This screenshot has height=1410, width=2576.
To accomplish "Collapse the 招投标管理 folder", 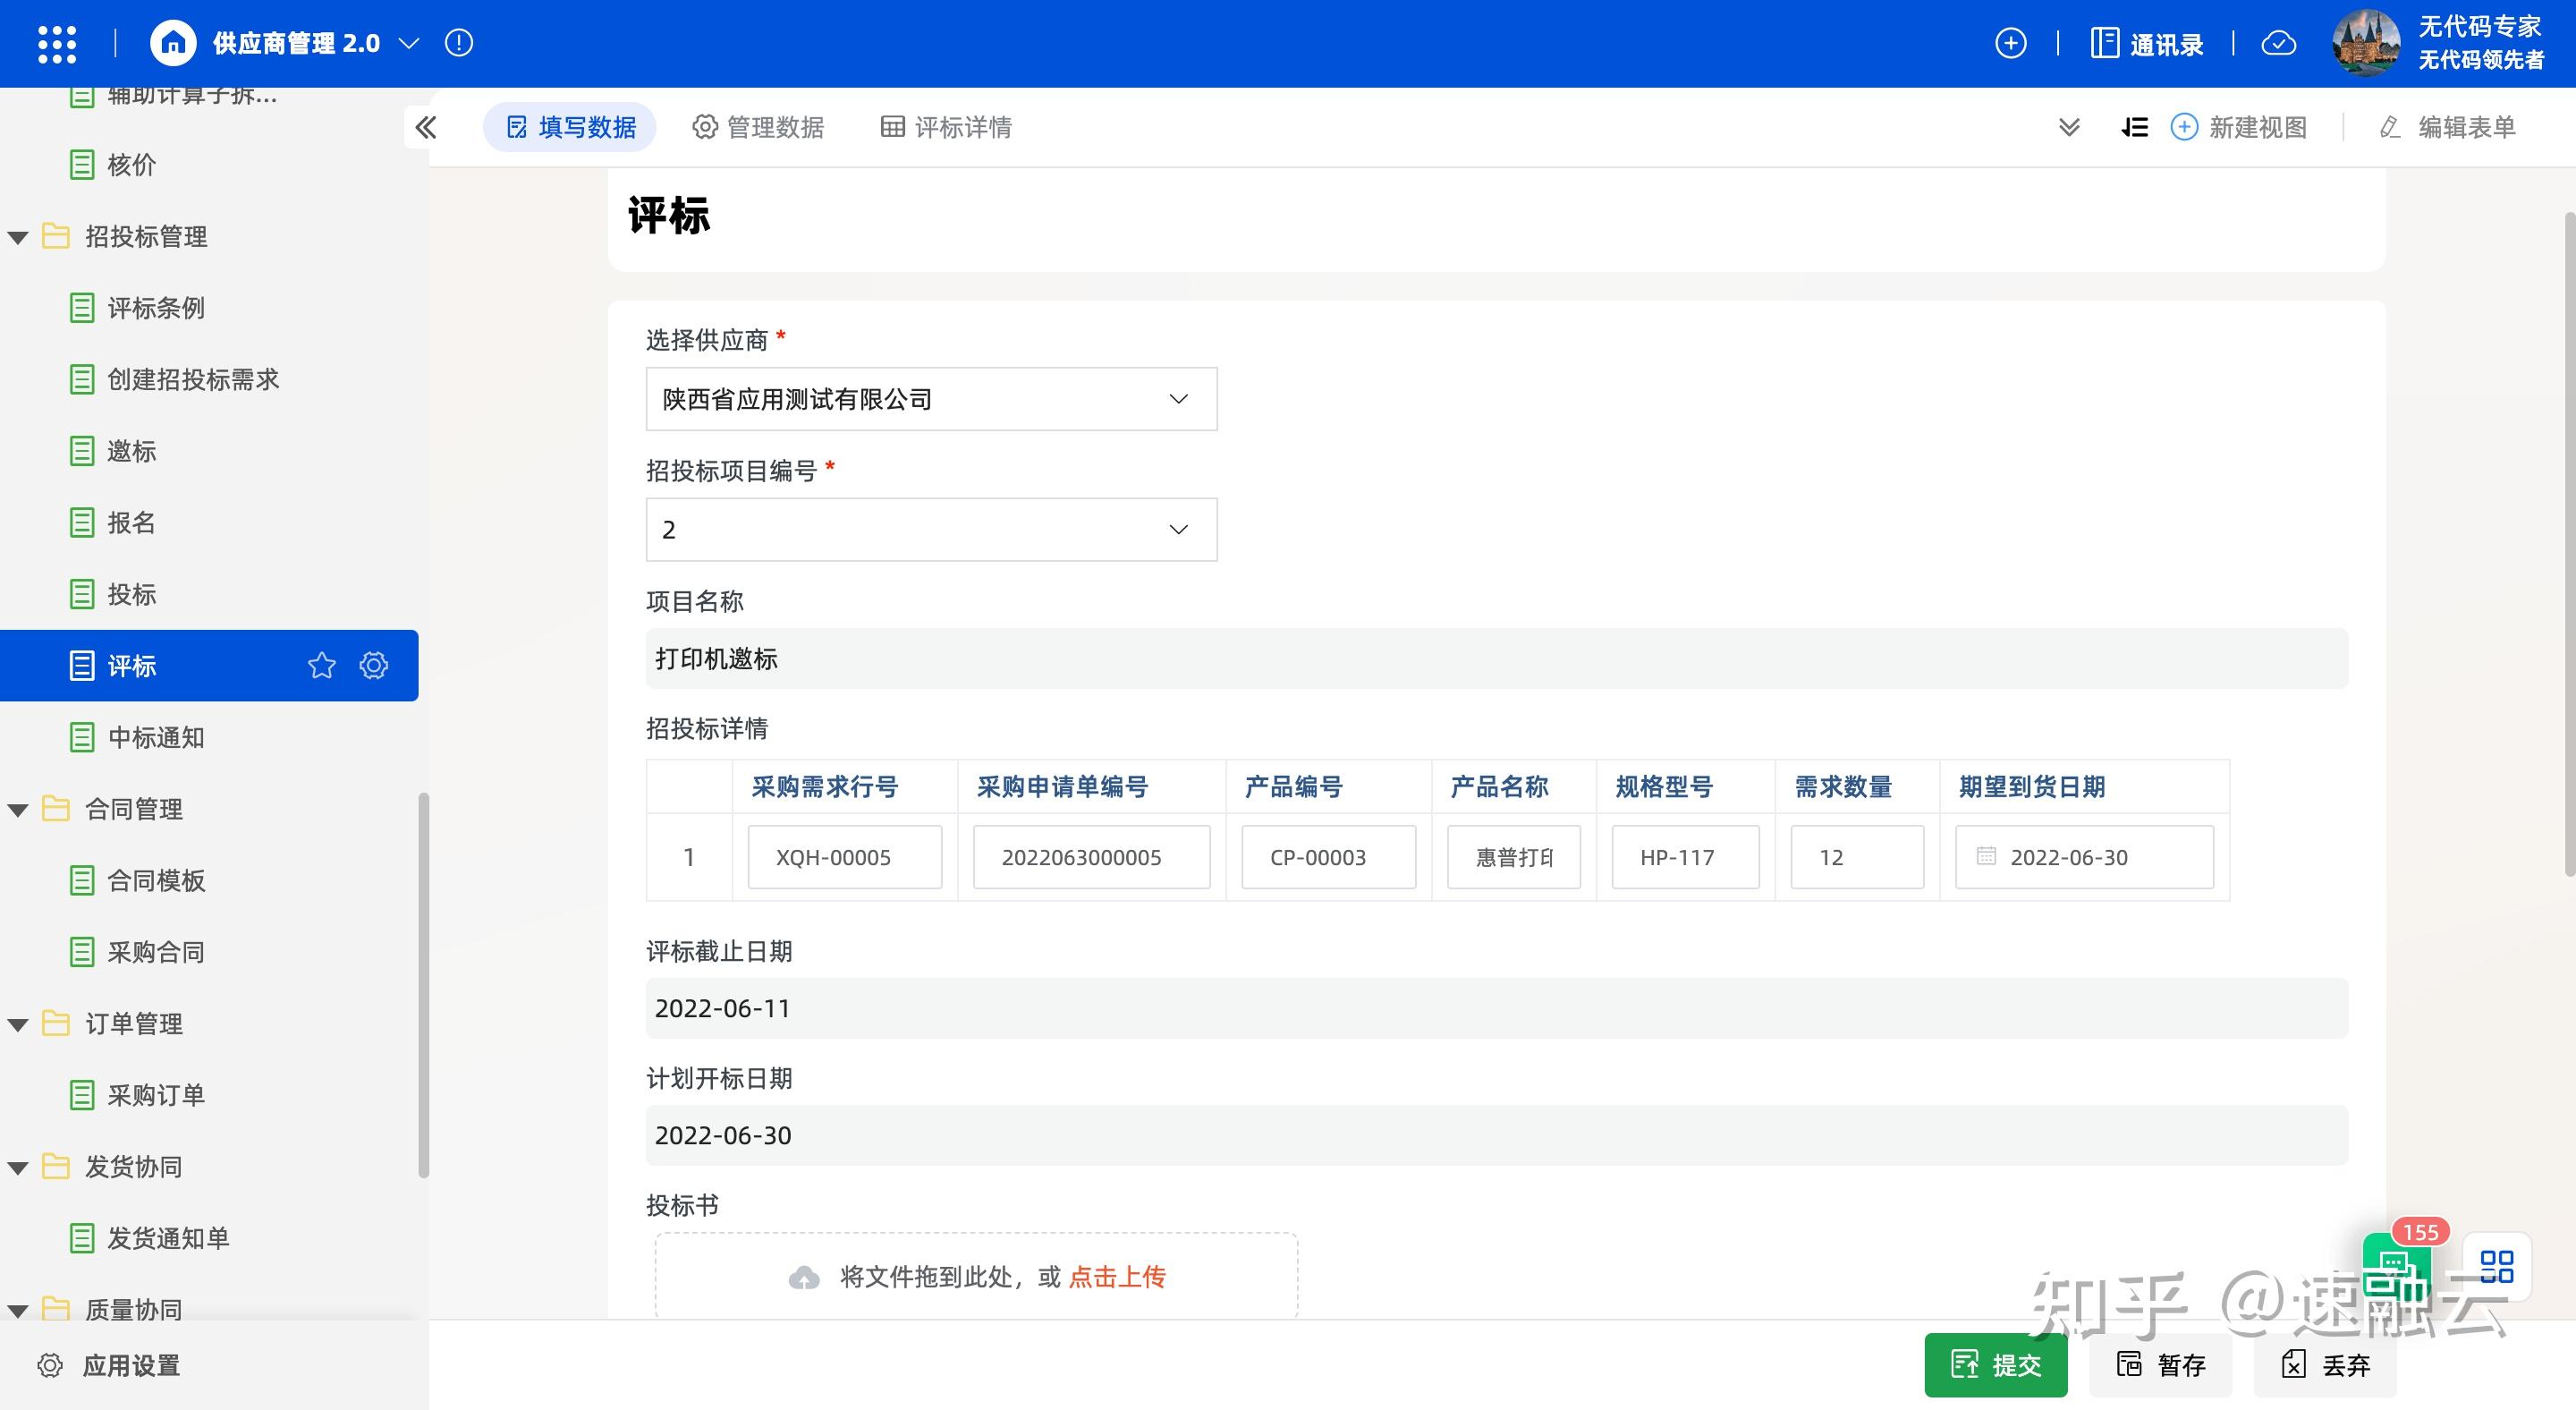I will coord(16,237).
